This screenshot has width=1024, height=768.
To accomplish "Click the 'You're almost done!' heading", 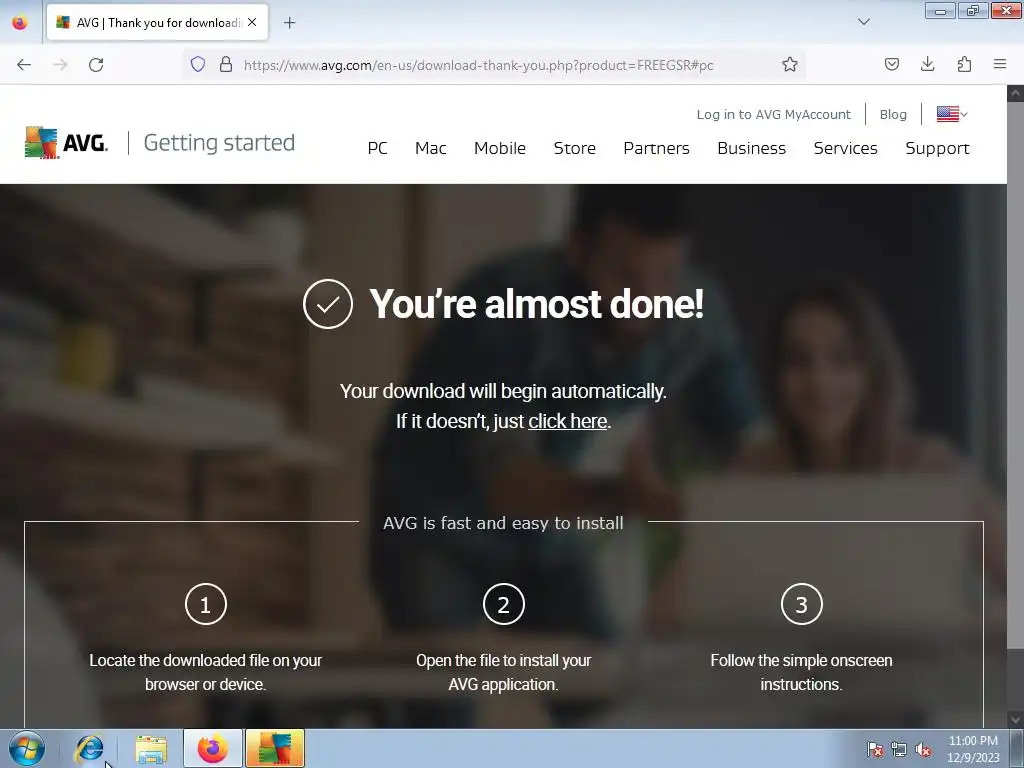I will pyautogui.click(x=536, y=304).
